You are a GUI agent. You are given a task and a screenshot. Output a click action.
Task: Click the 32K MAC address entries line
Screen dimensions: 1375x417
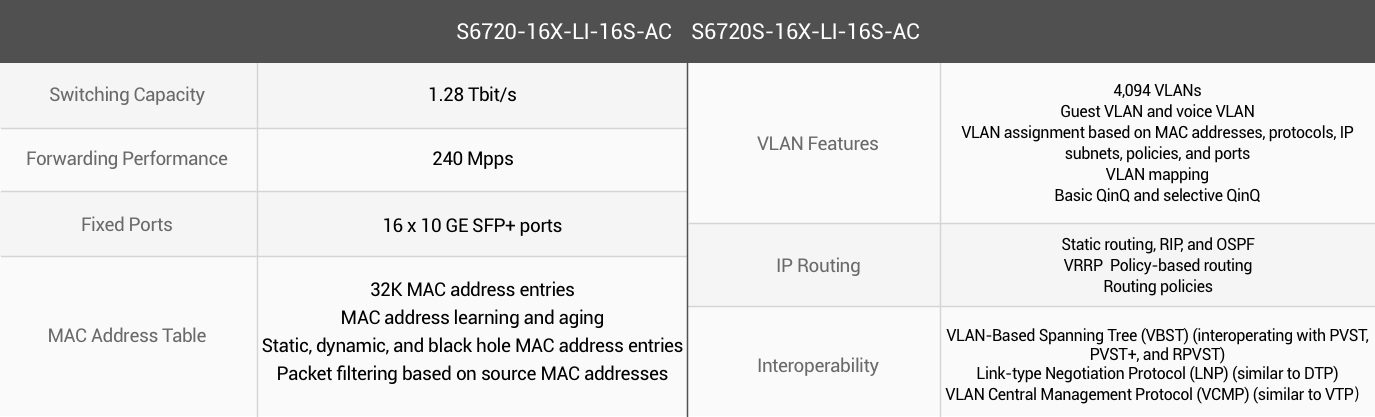point(472,290)
